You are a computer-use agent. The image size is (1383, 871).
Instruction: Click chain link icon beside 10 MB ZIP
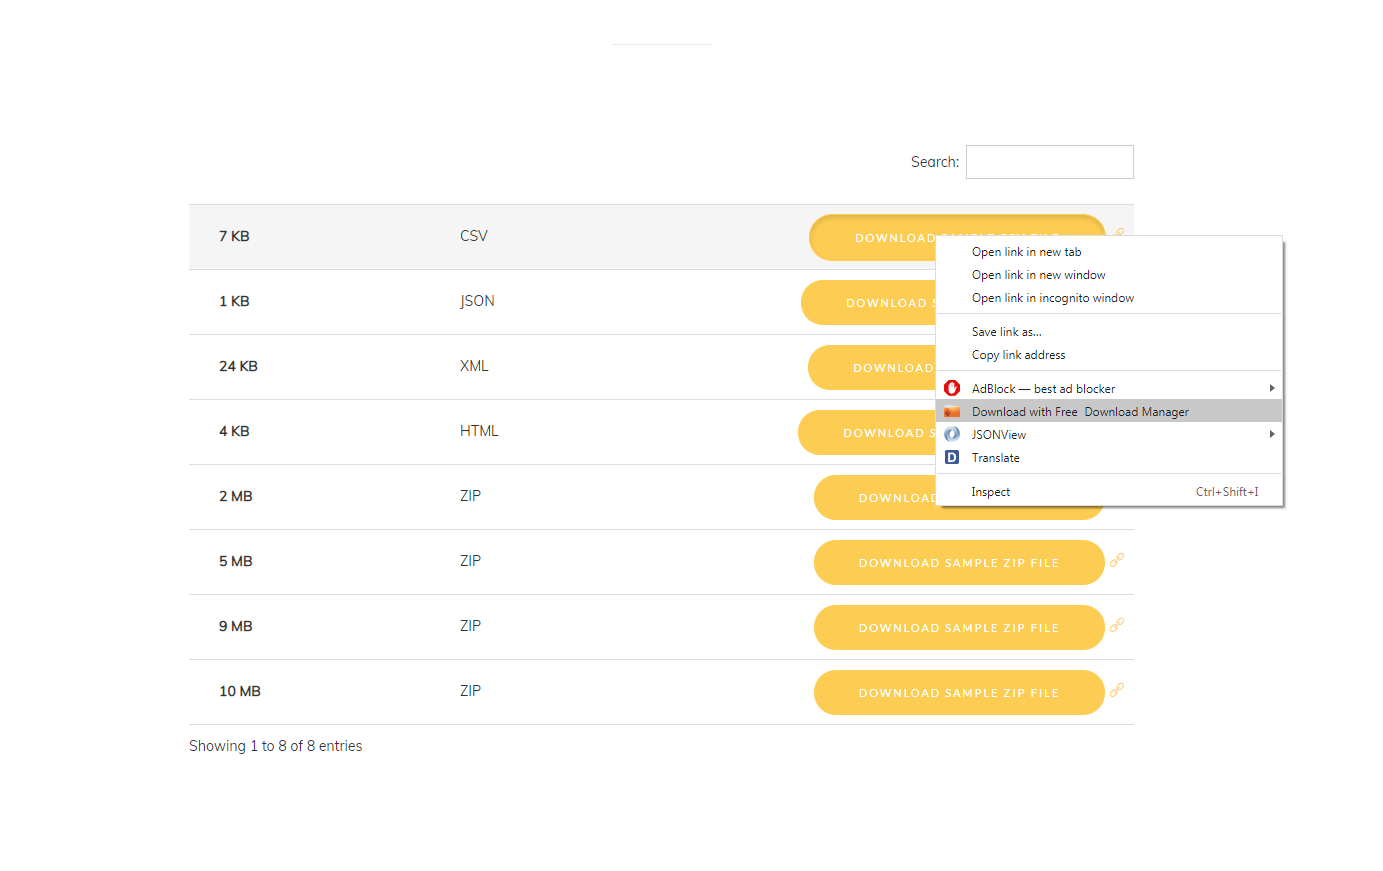(1117, 690)
